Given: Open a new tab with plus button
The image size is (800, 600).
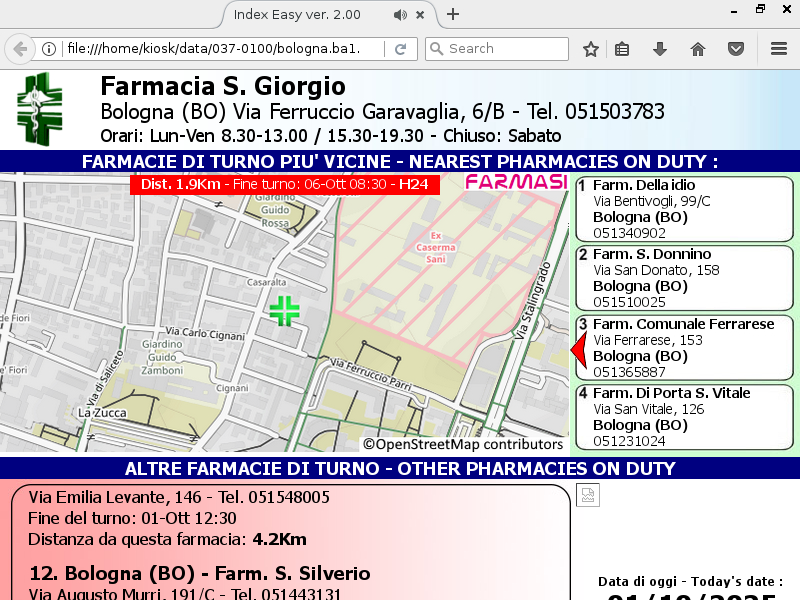Looking at the screenshot, I should coord(453,14).
